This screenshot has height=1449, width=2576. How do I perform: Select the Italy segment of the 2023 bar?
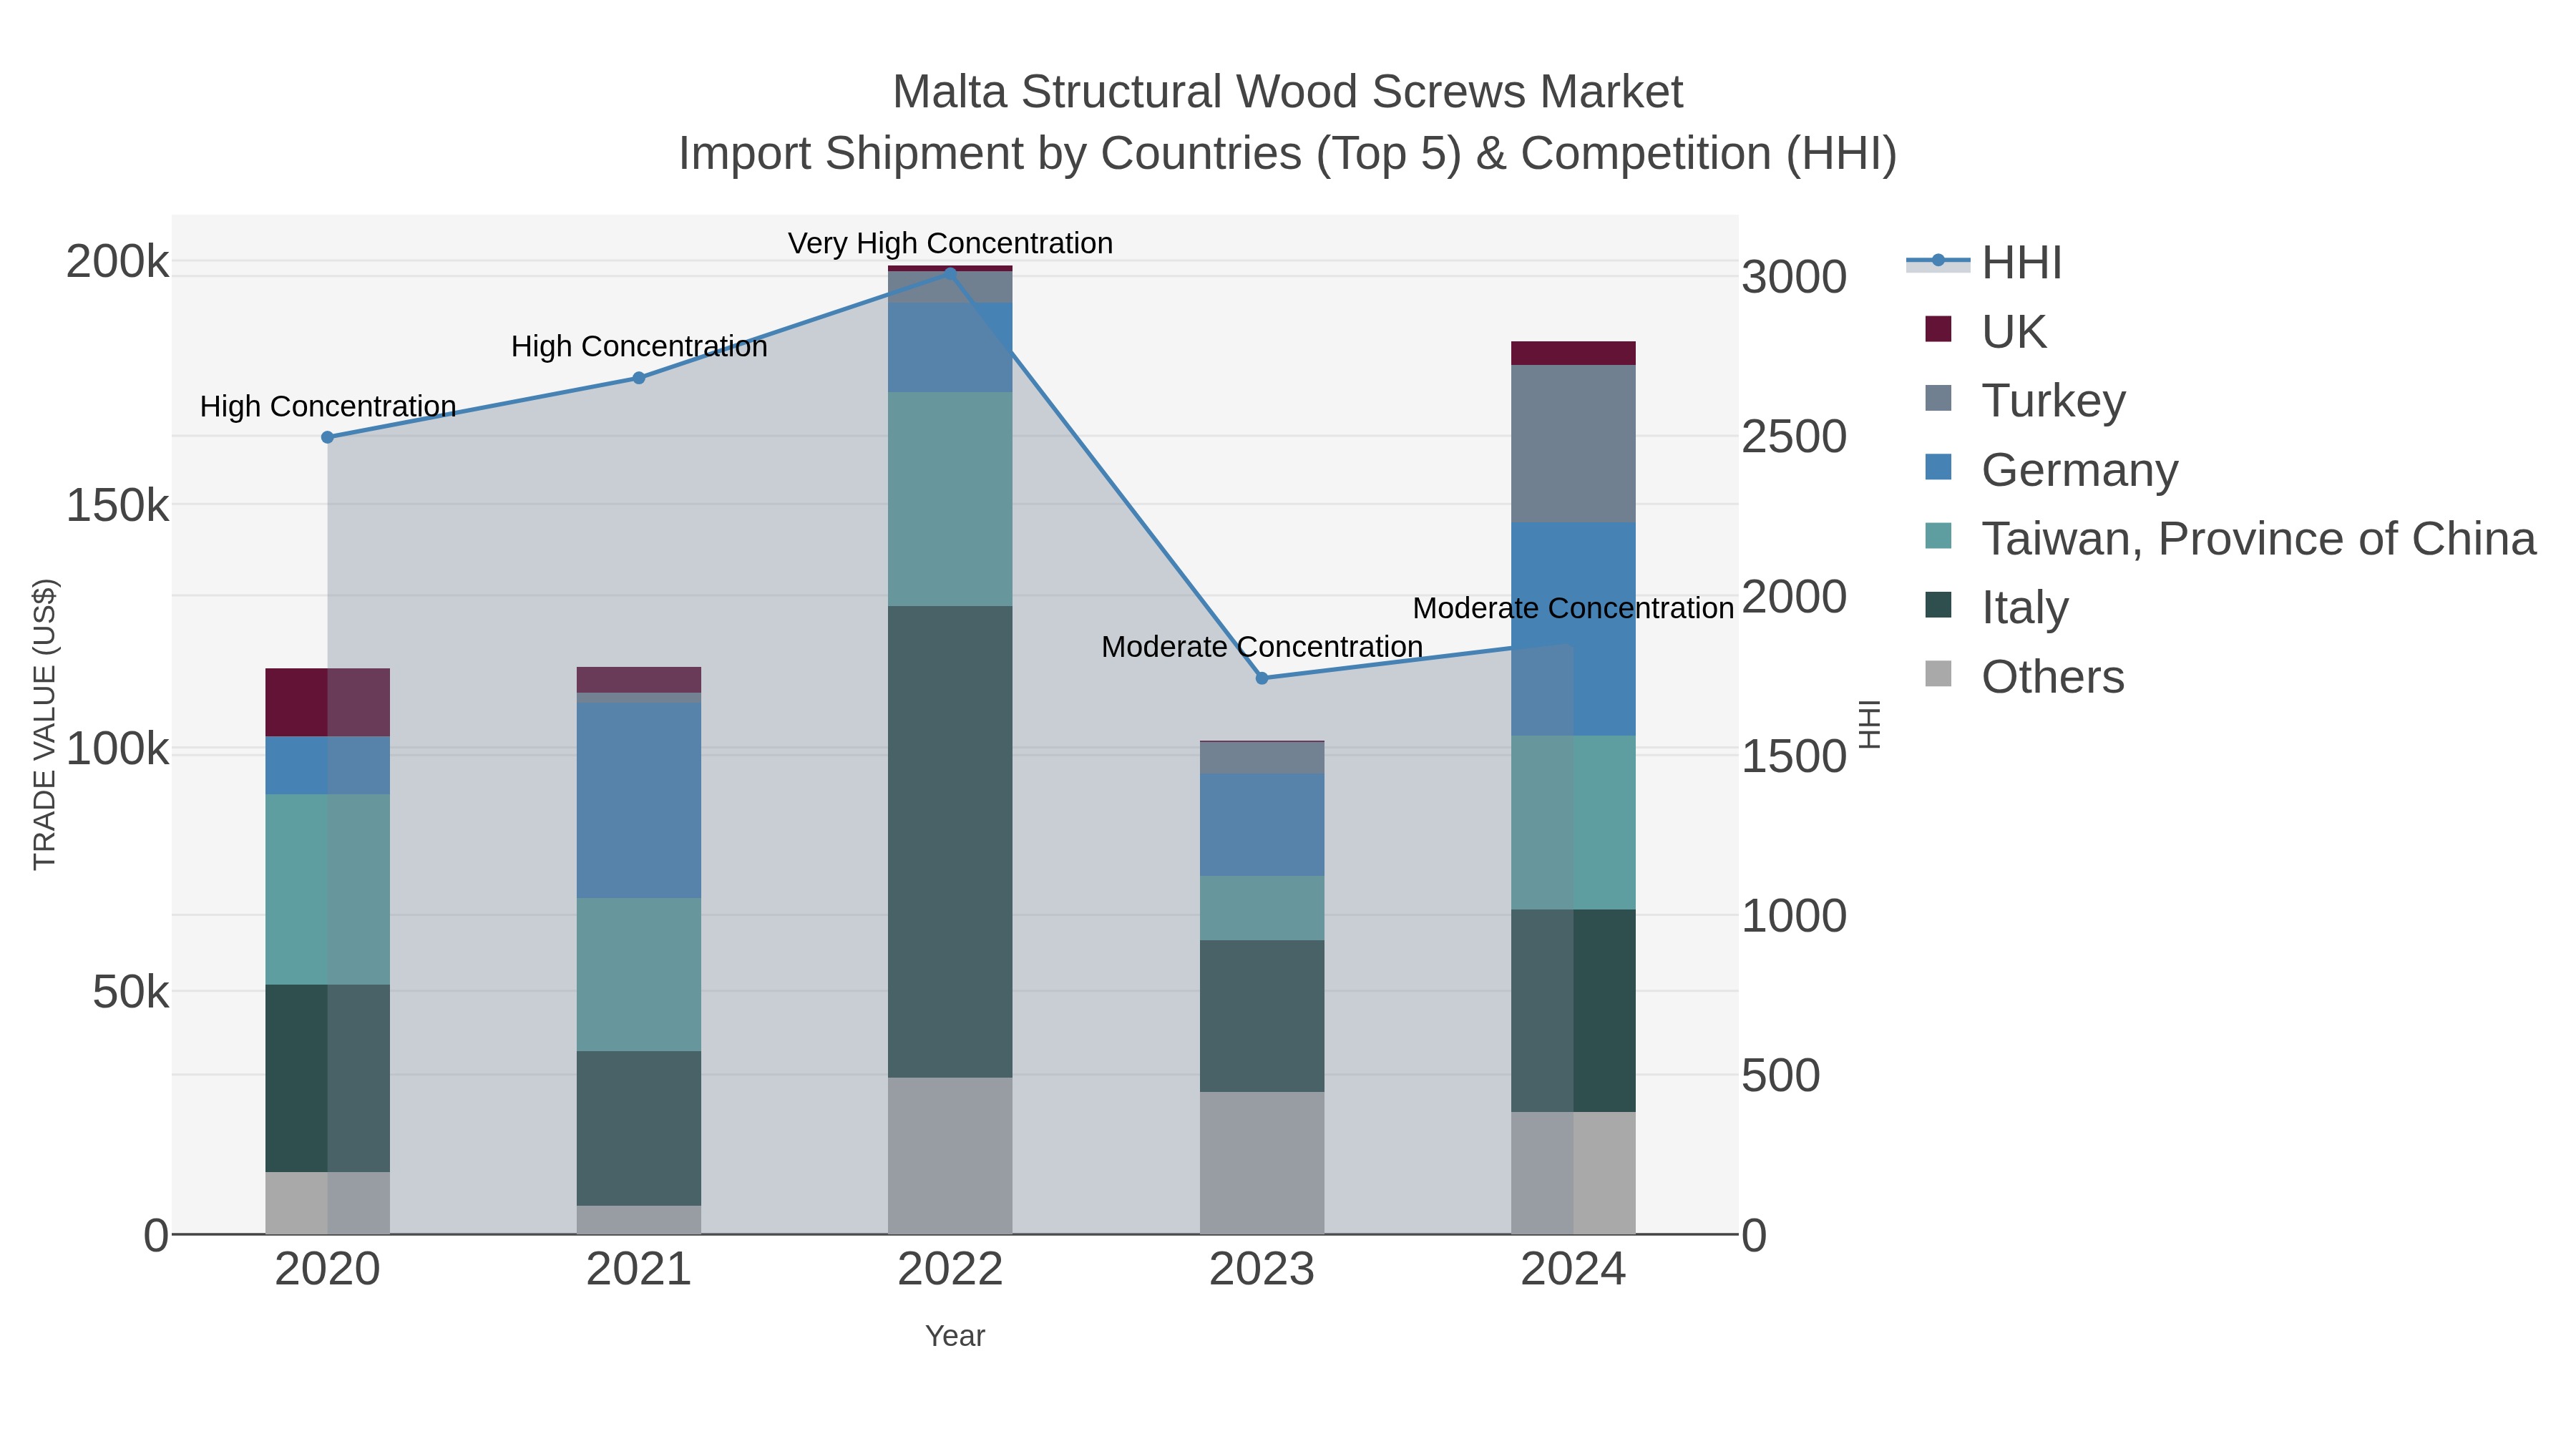[1262, 1016]
